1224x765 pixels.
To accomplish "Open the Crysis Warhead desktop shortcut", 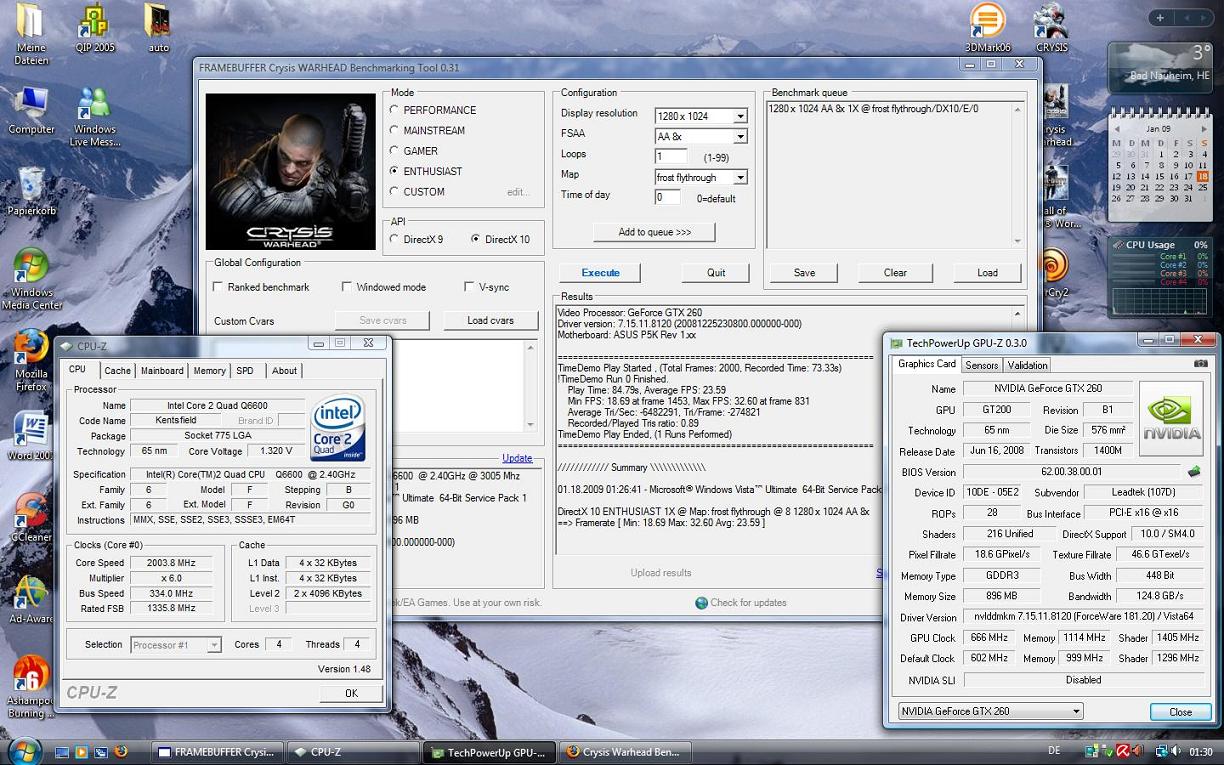I will click(1056, 115).
